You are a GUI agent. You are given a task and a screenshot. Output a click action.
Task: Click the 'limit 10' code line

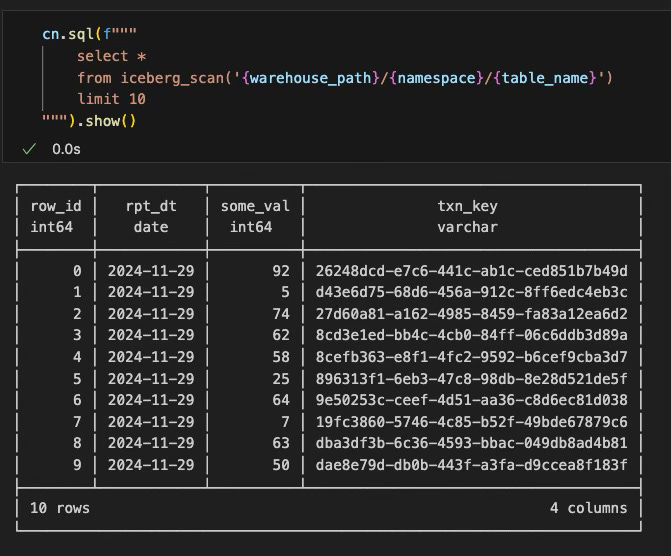point(111,99)
